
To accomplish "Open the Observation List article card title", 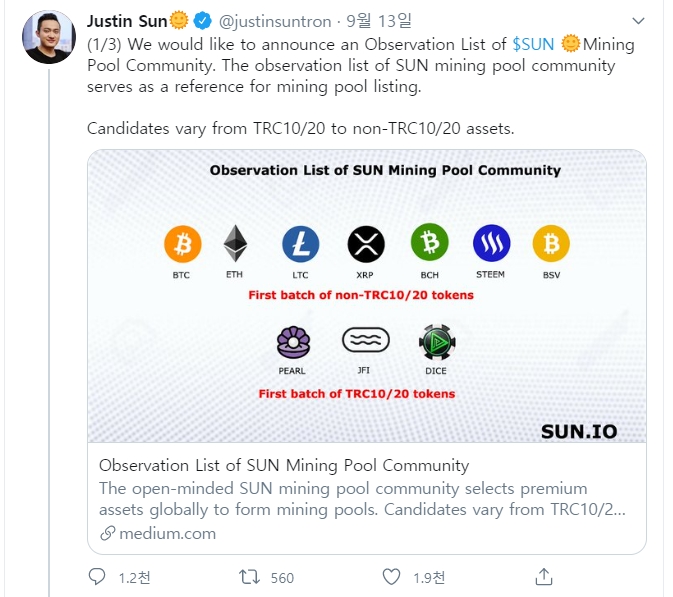I will [284, 465].
